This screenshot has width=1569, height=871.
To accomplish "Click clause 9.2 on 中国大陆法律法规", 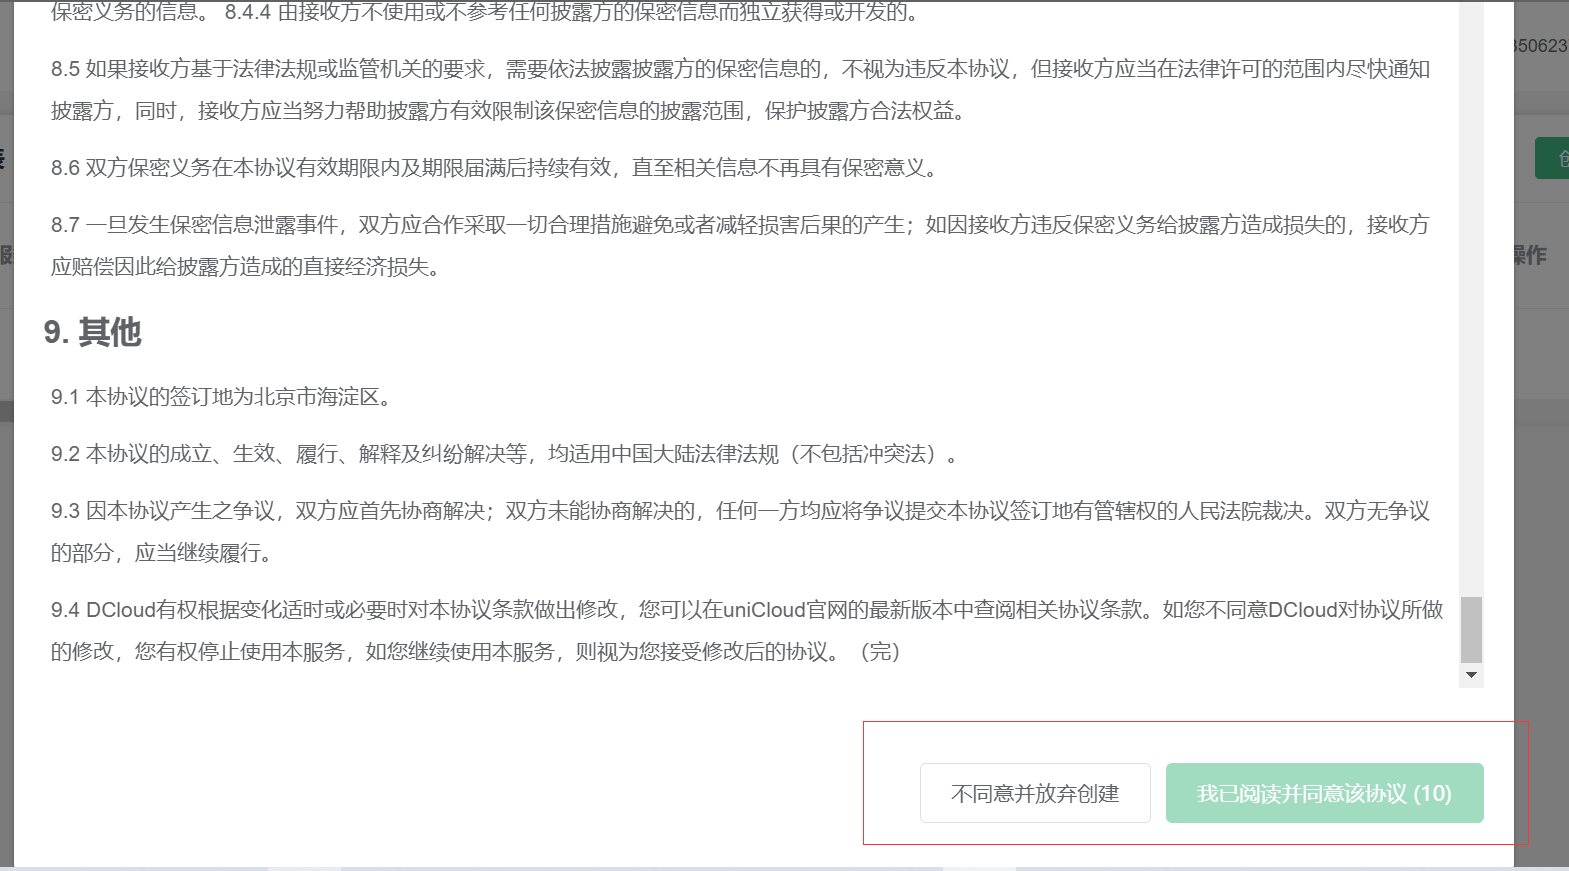I will pyautogui.click(x=500, y=454).
